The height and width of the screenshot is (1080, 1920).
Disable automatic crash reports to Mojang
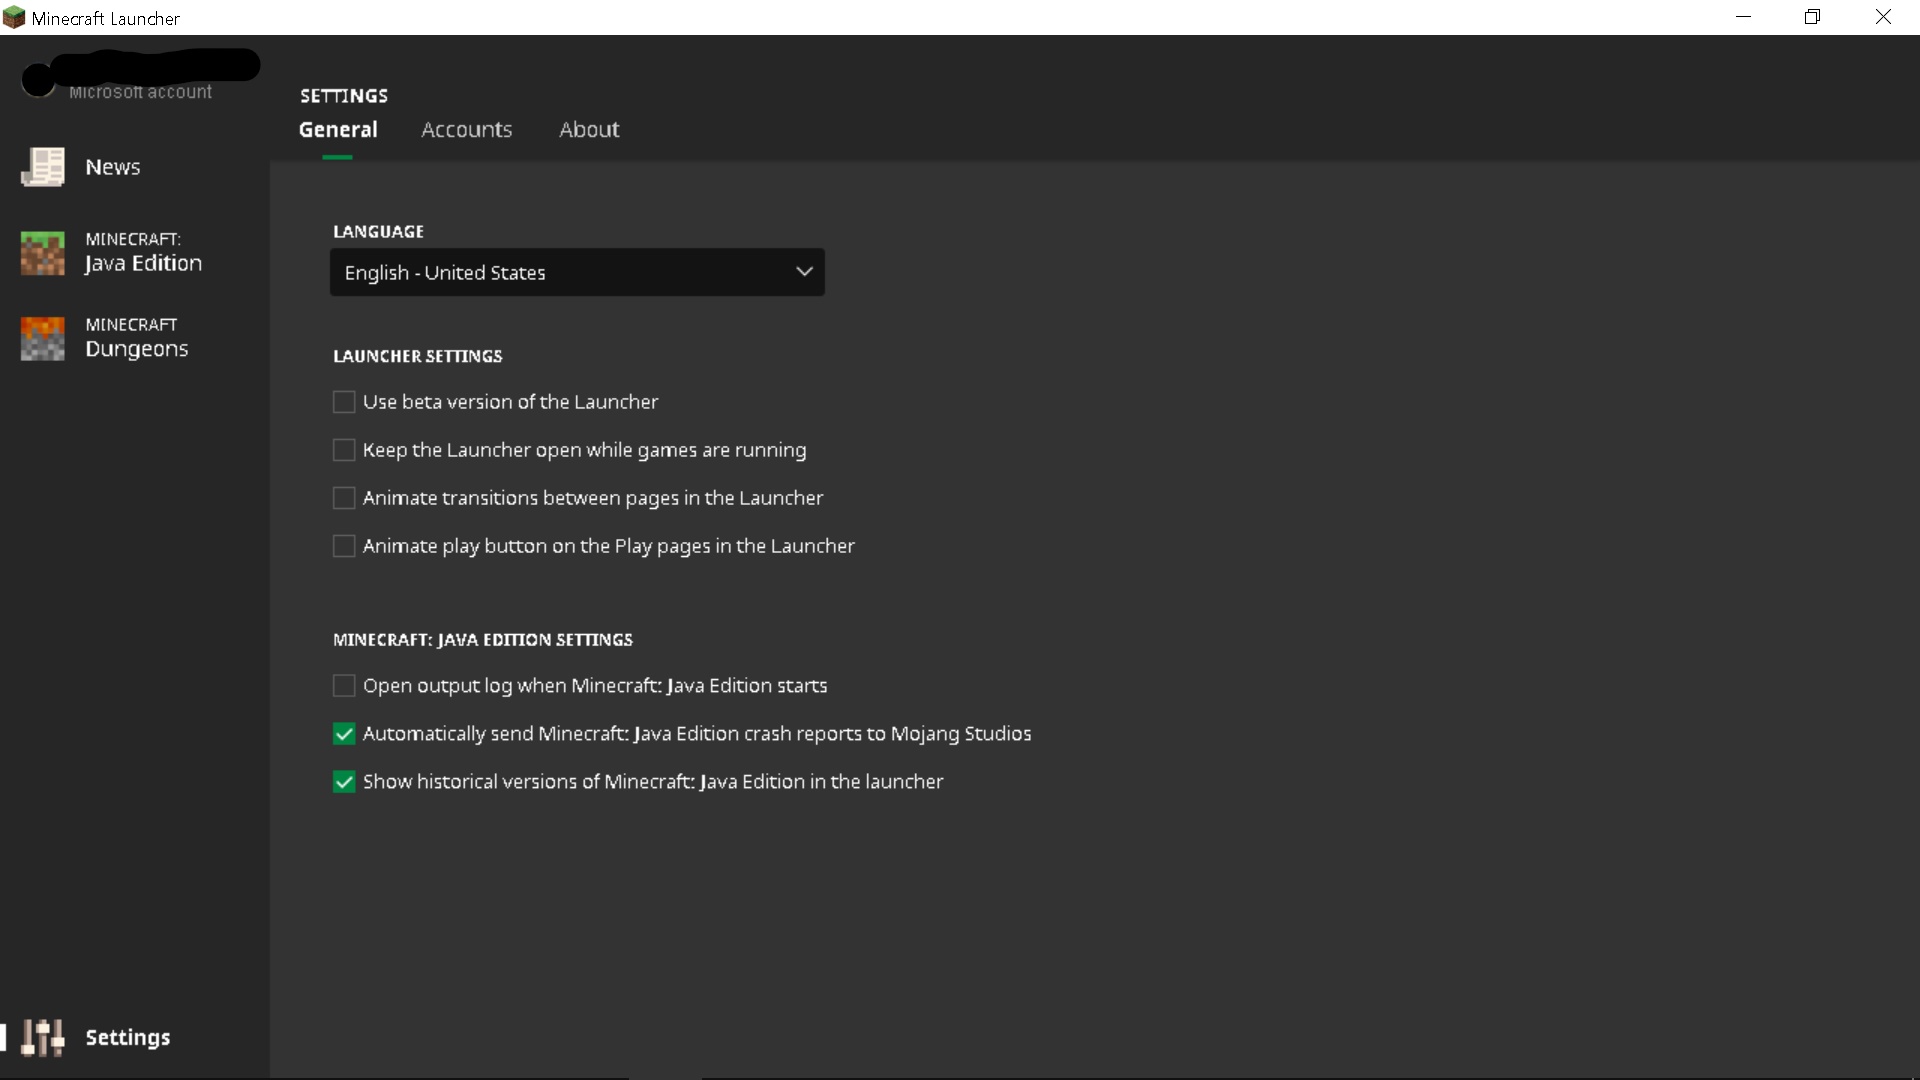[344, 734]
